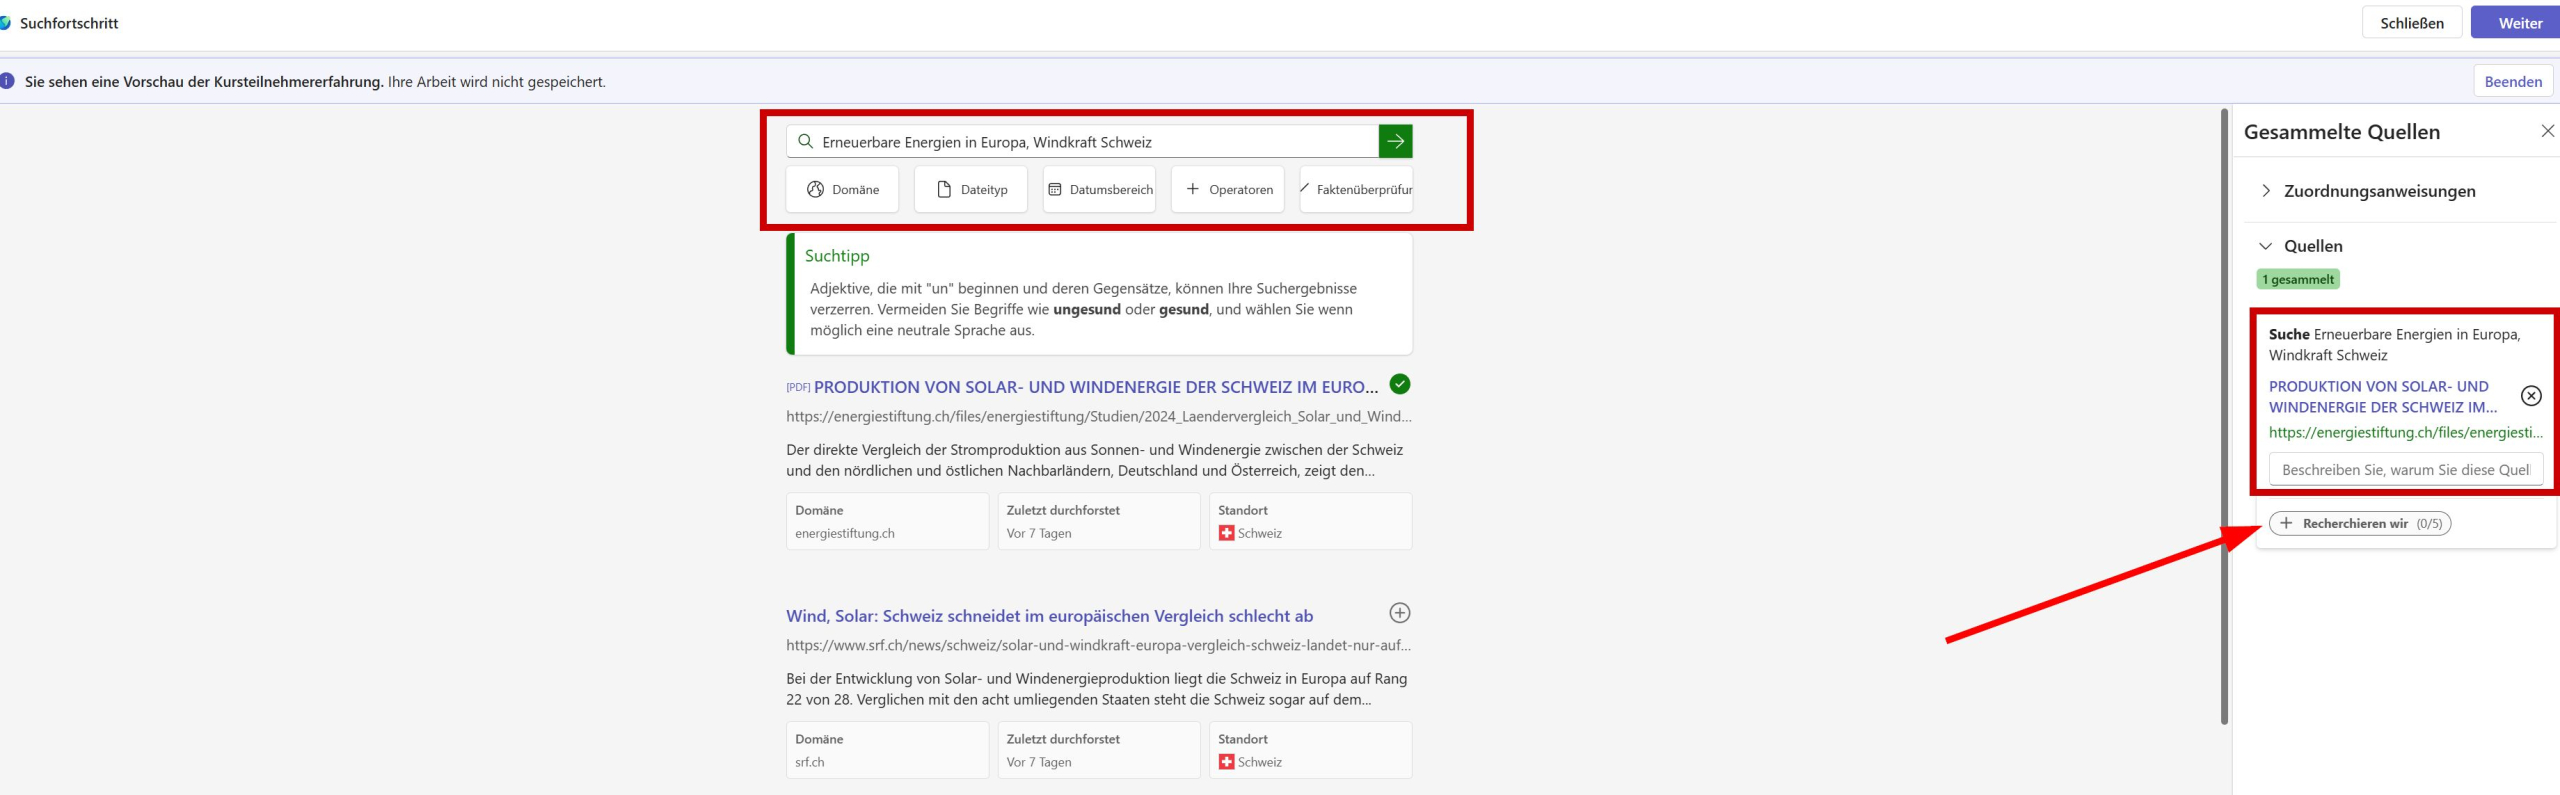Open the Datumsbereich filter
The image size is (2560, 795).
[x=1099, y=190]
